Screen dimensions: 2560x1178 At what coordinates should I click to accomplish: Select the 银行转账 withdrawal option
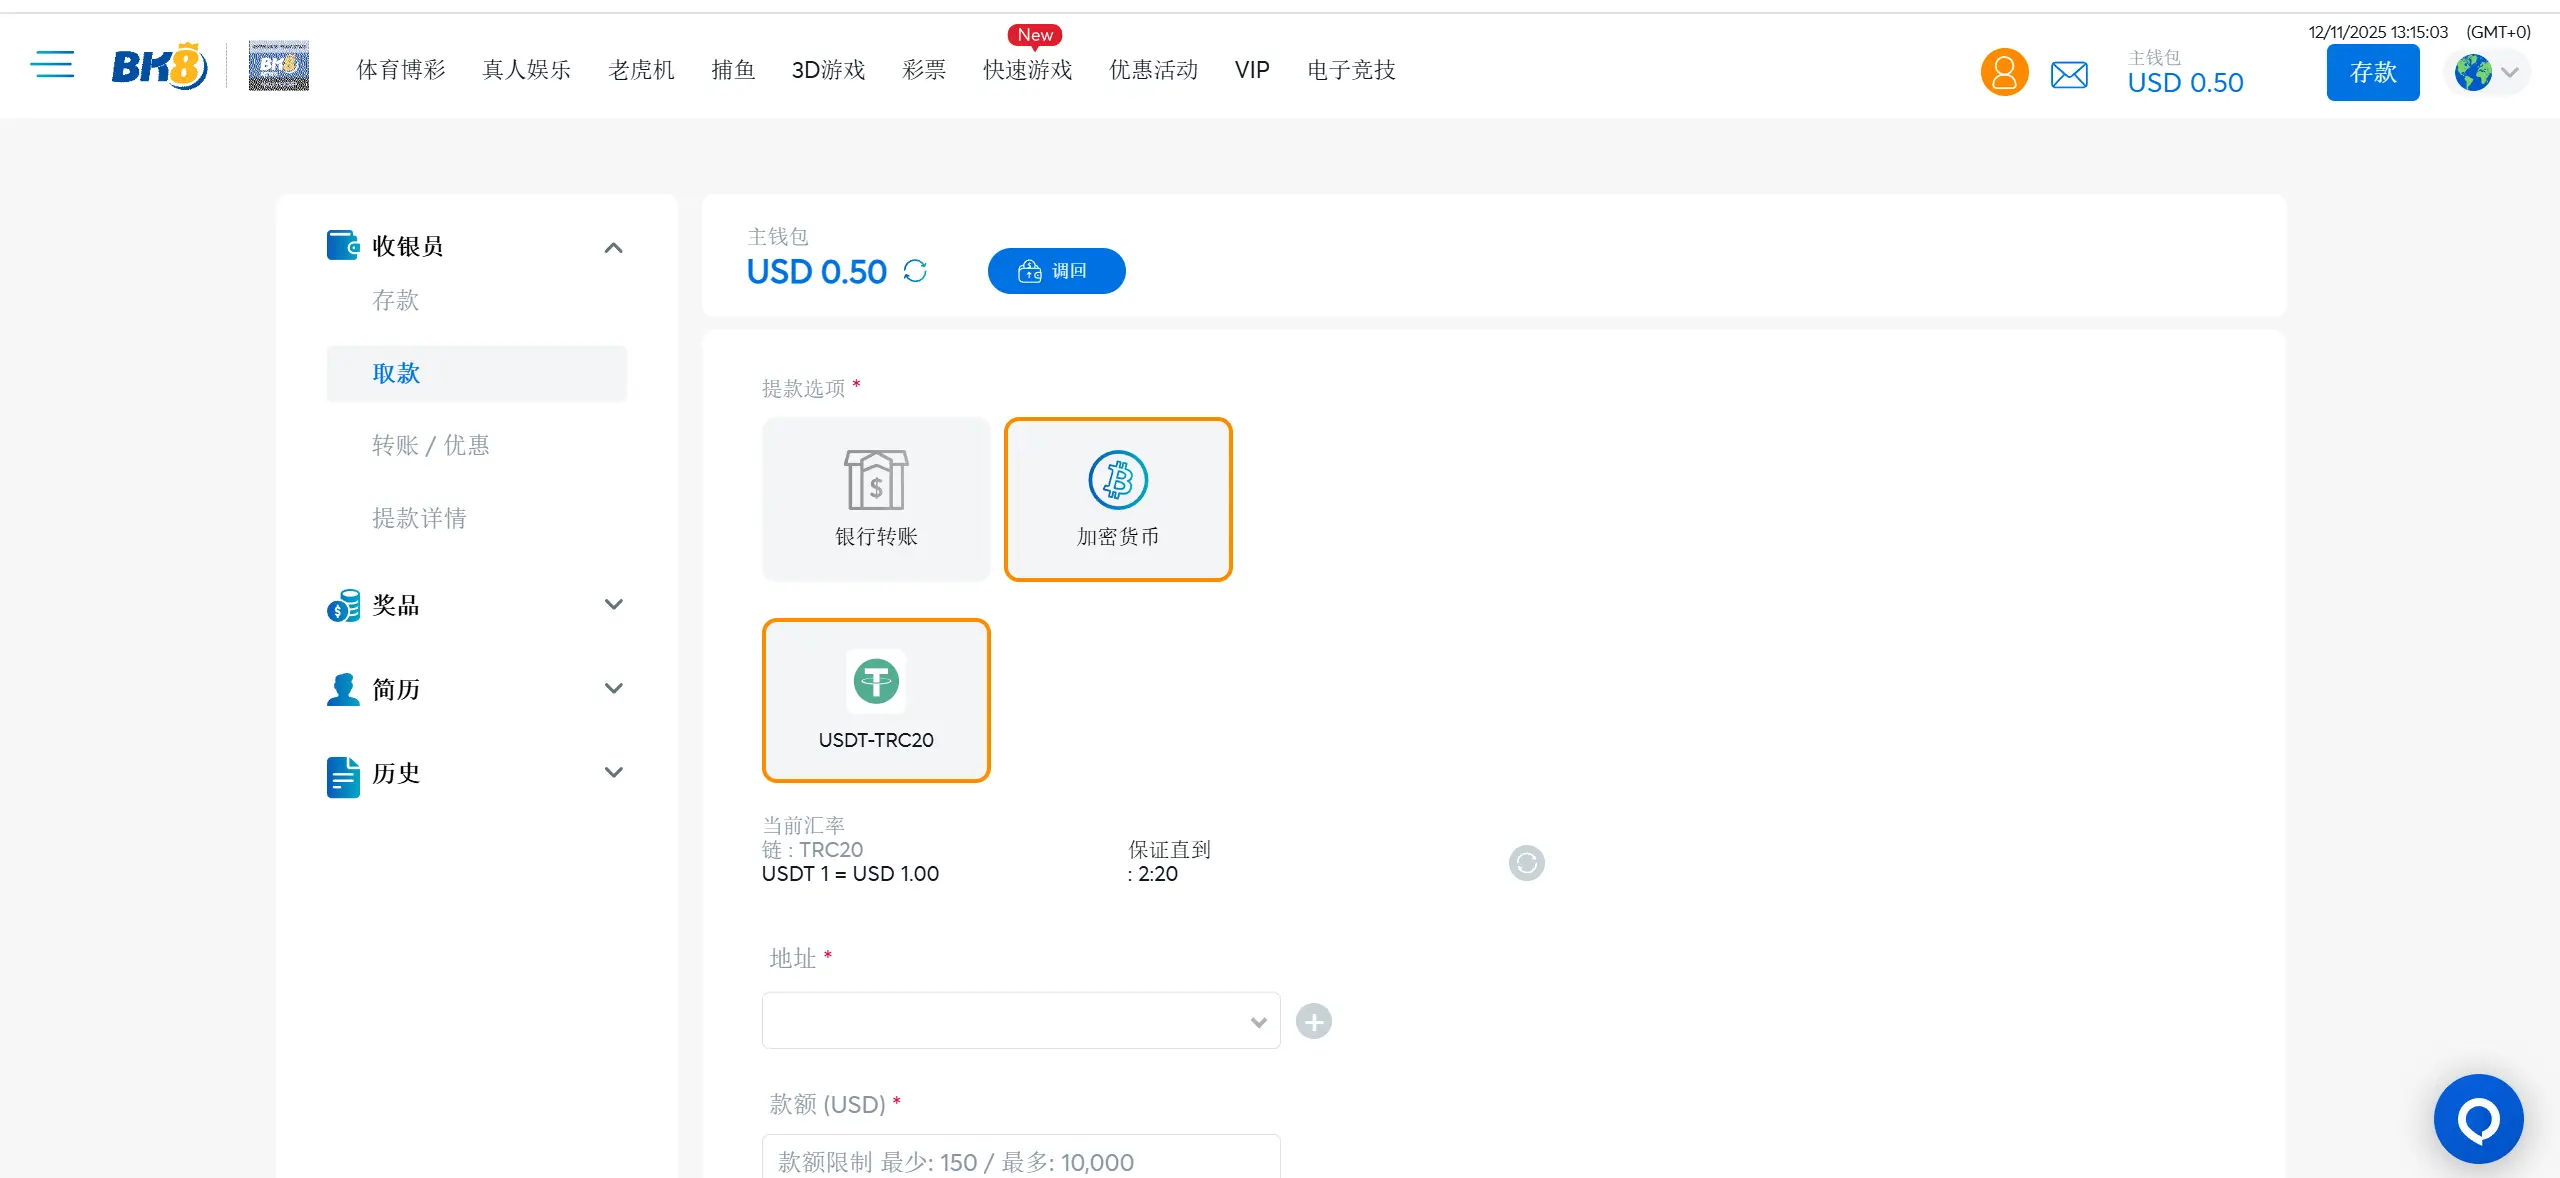[x=876, y=498]
